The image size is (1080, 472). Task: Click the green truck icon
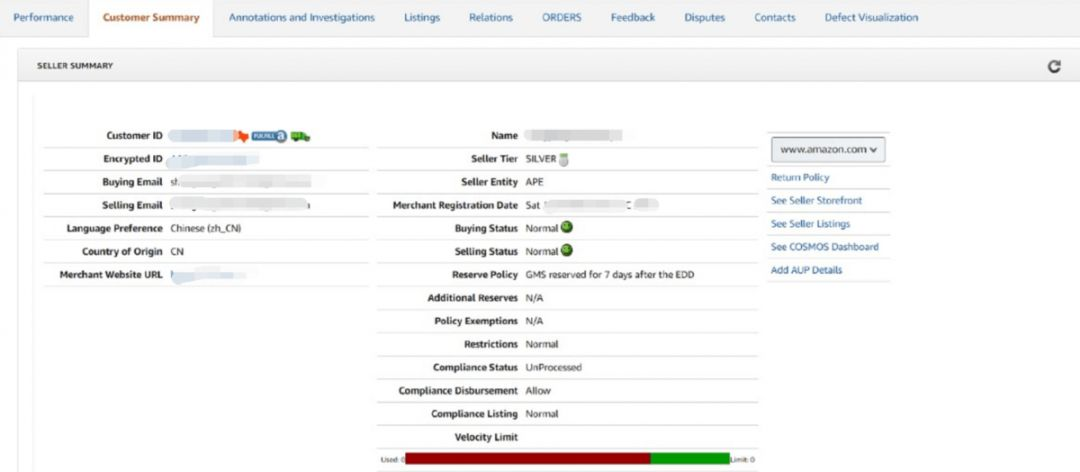(x=300, y=136)
